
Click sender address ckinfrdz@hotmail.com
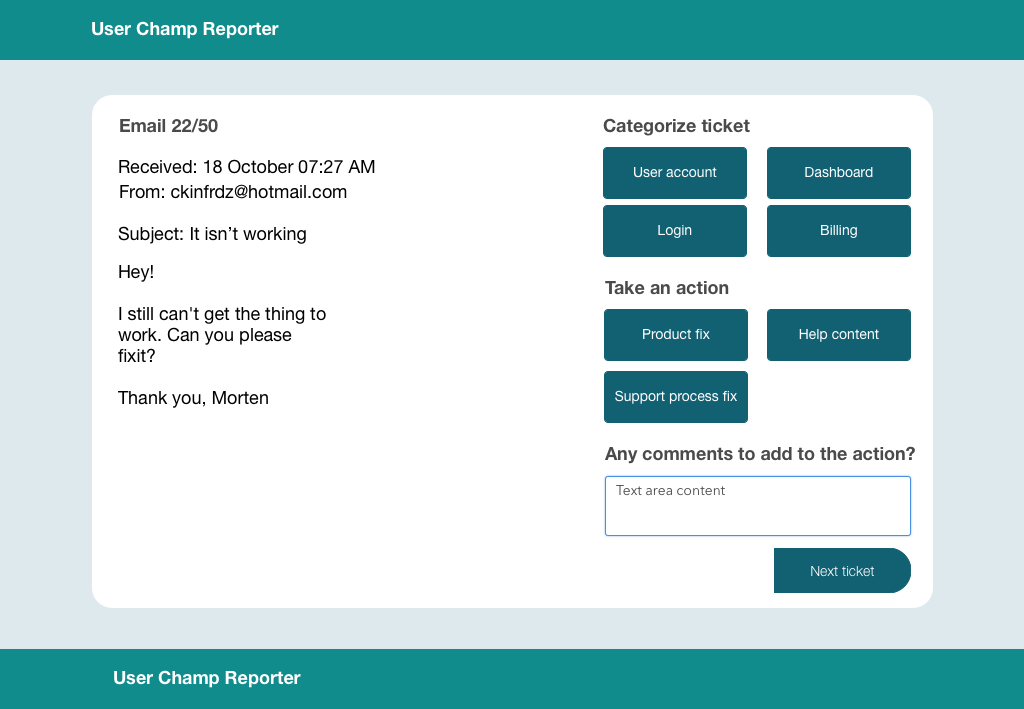[259, 192]
